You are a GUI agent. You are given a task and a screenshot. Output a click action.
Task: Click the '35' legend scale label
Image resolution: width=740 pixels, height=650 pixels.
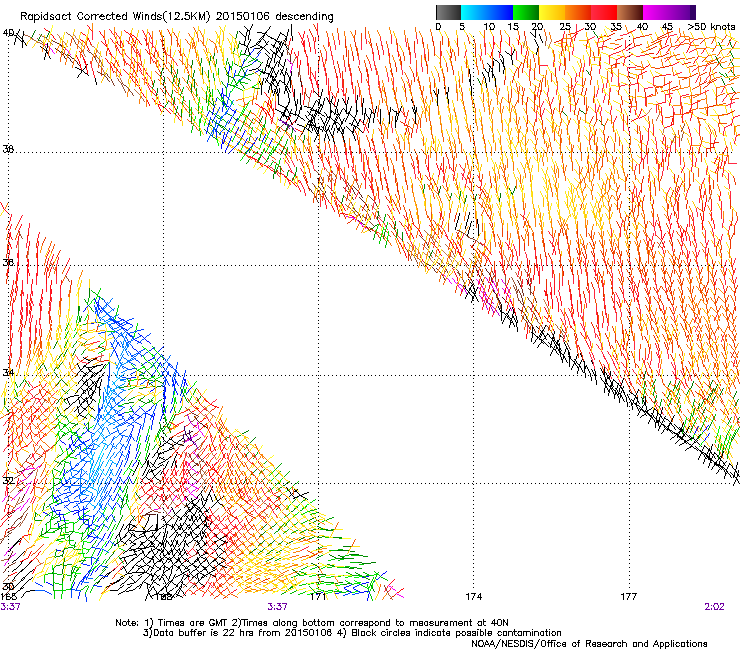click(616, 27)
